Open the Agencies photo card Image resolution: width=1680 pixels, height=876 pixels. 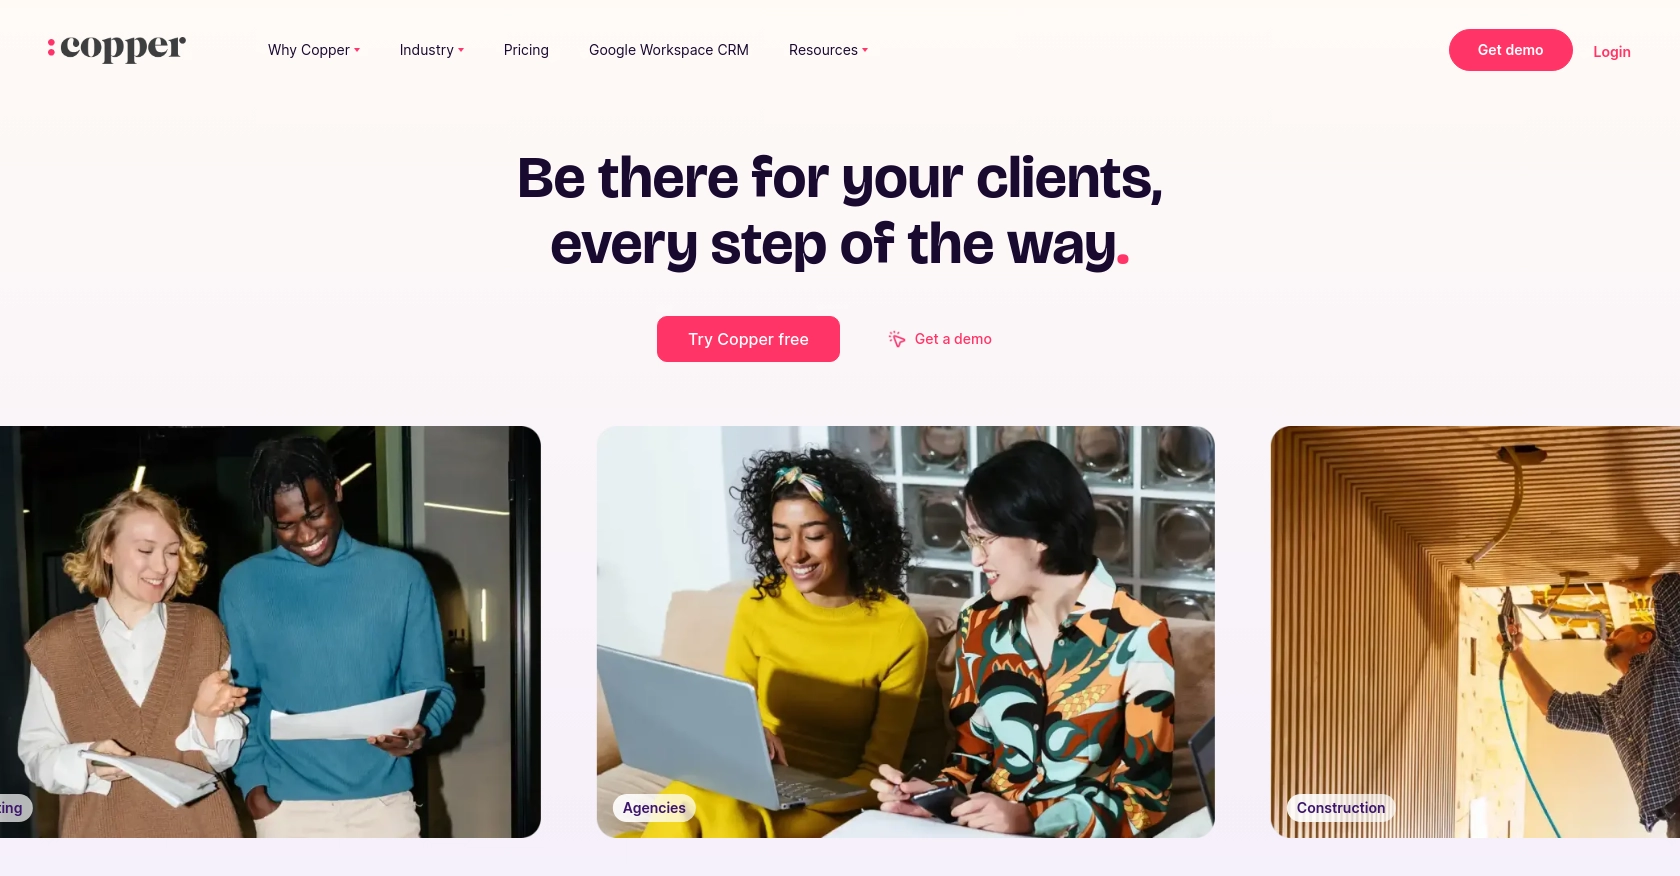(x=906, y=632)
